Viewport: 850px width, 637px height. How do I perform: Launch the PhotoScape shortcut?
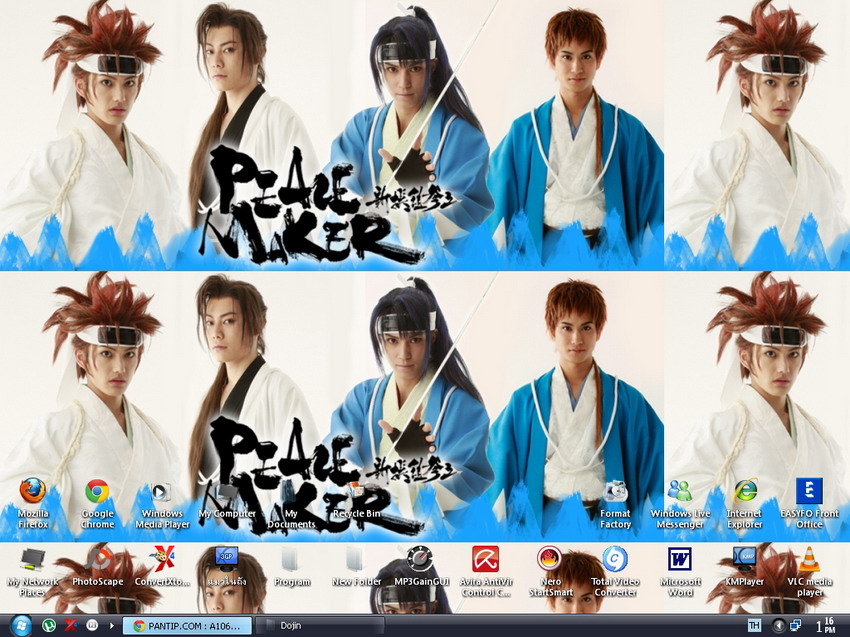(x=98, y=568)
